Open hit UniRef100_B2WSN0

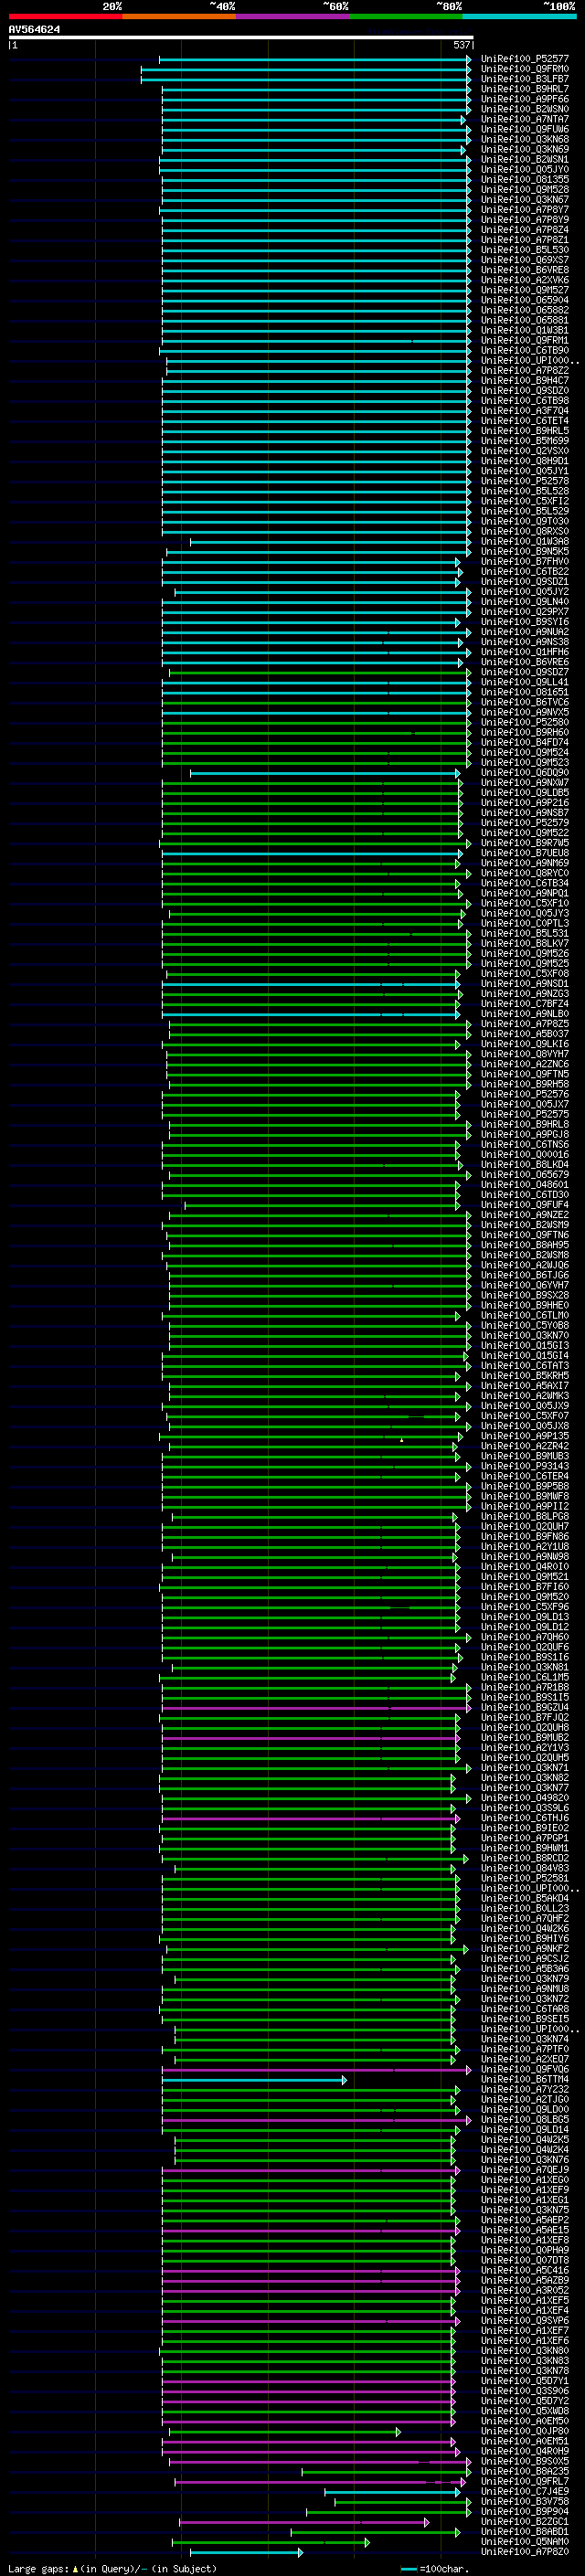click(x=524, y=109)
